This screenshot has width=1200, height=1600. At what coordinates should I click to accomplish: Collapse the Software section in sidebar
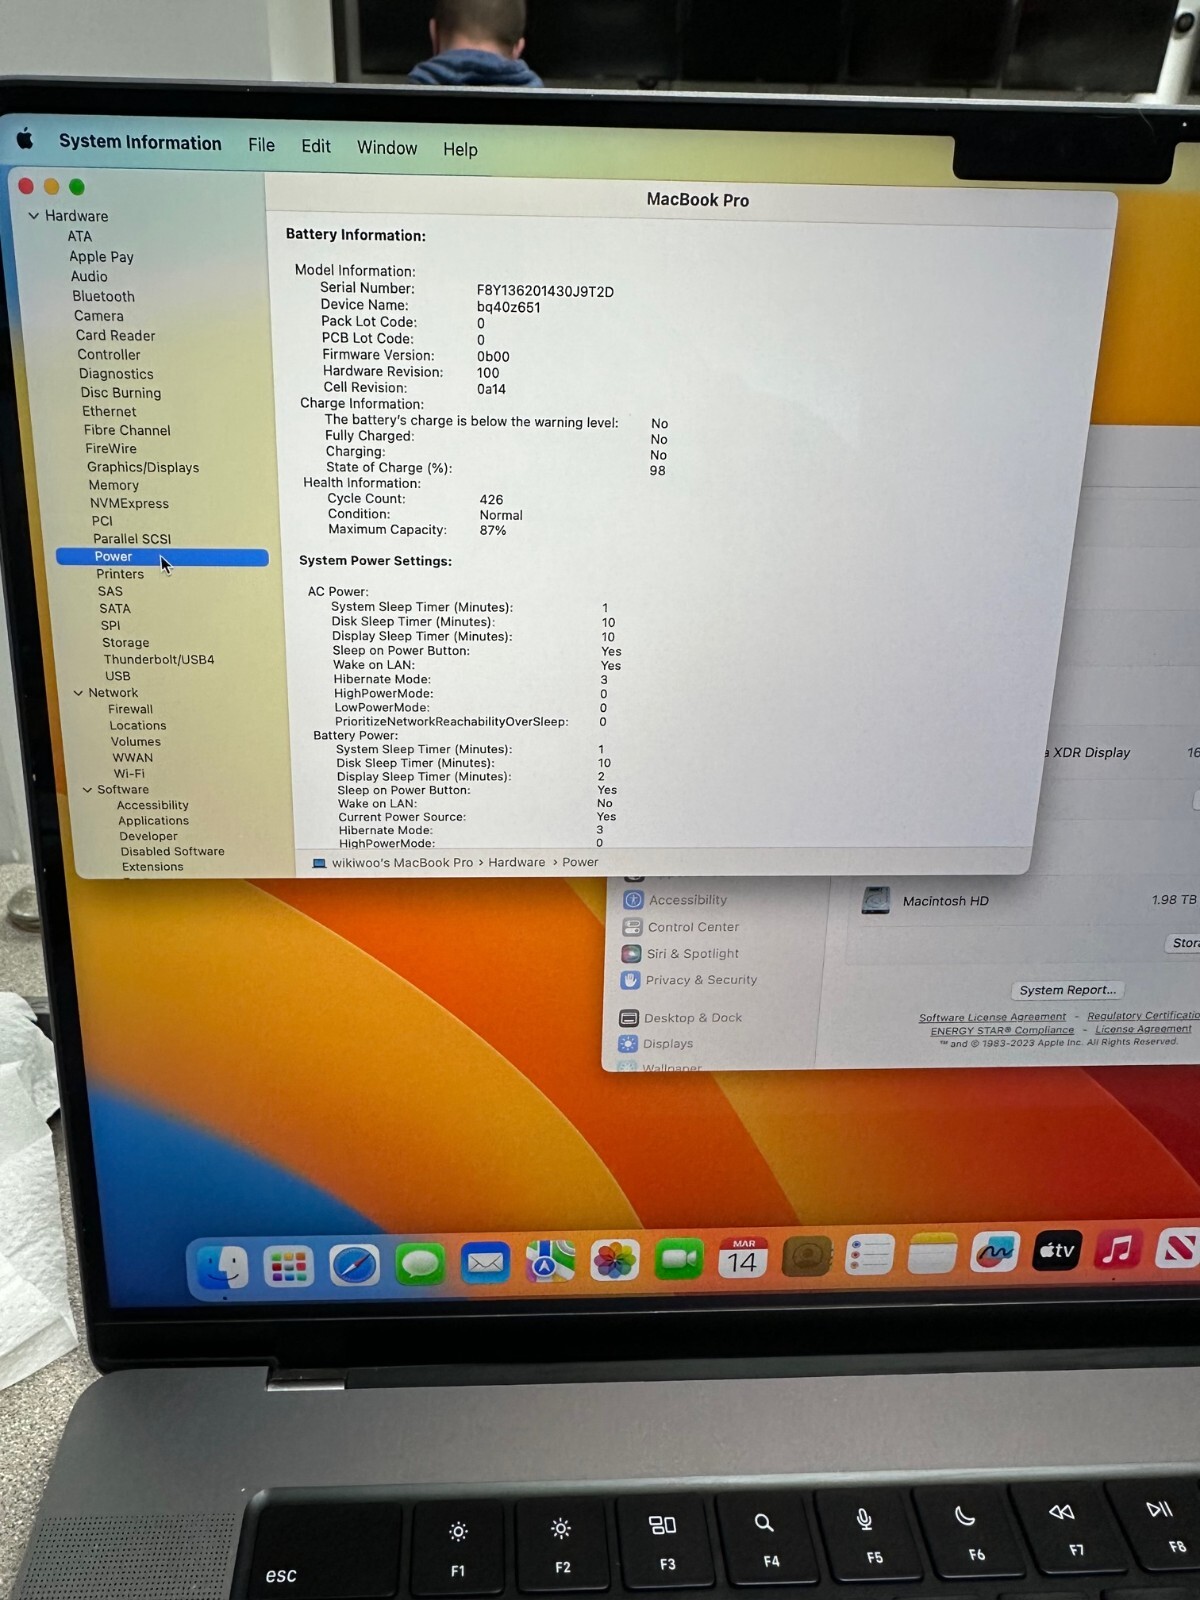pos(87,789)
